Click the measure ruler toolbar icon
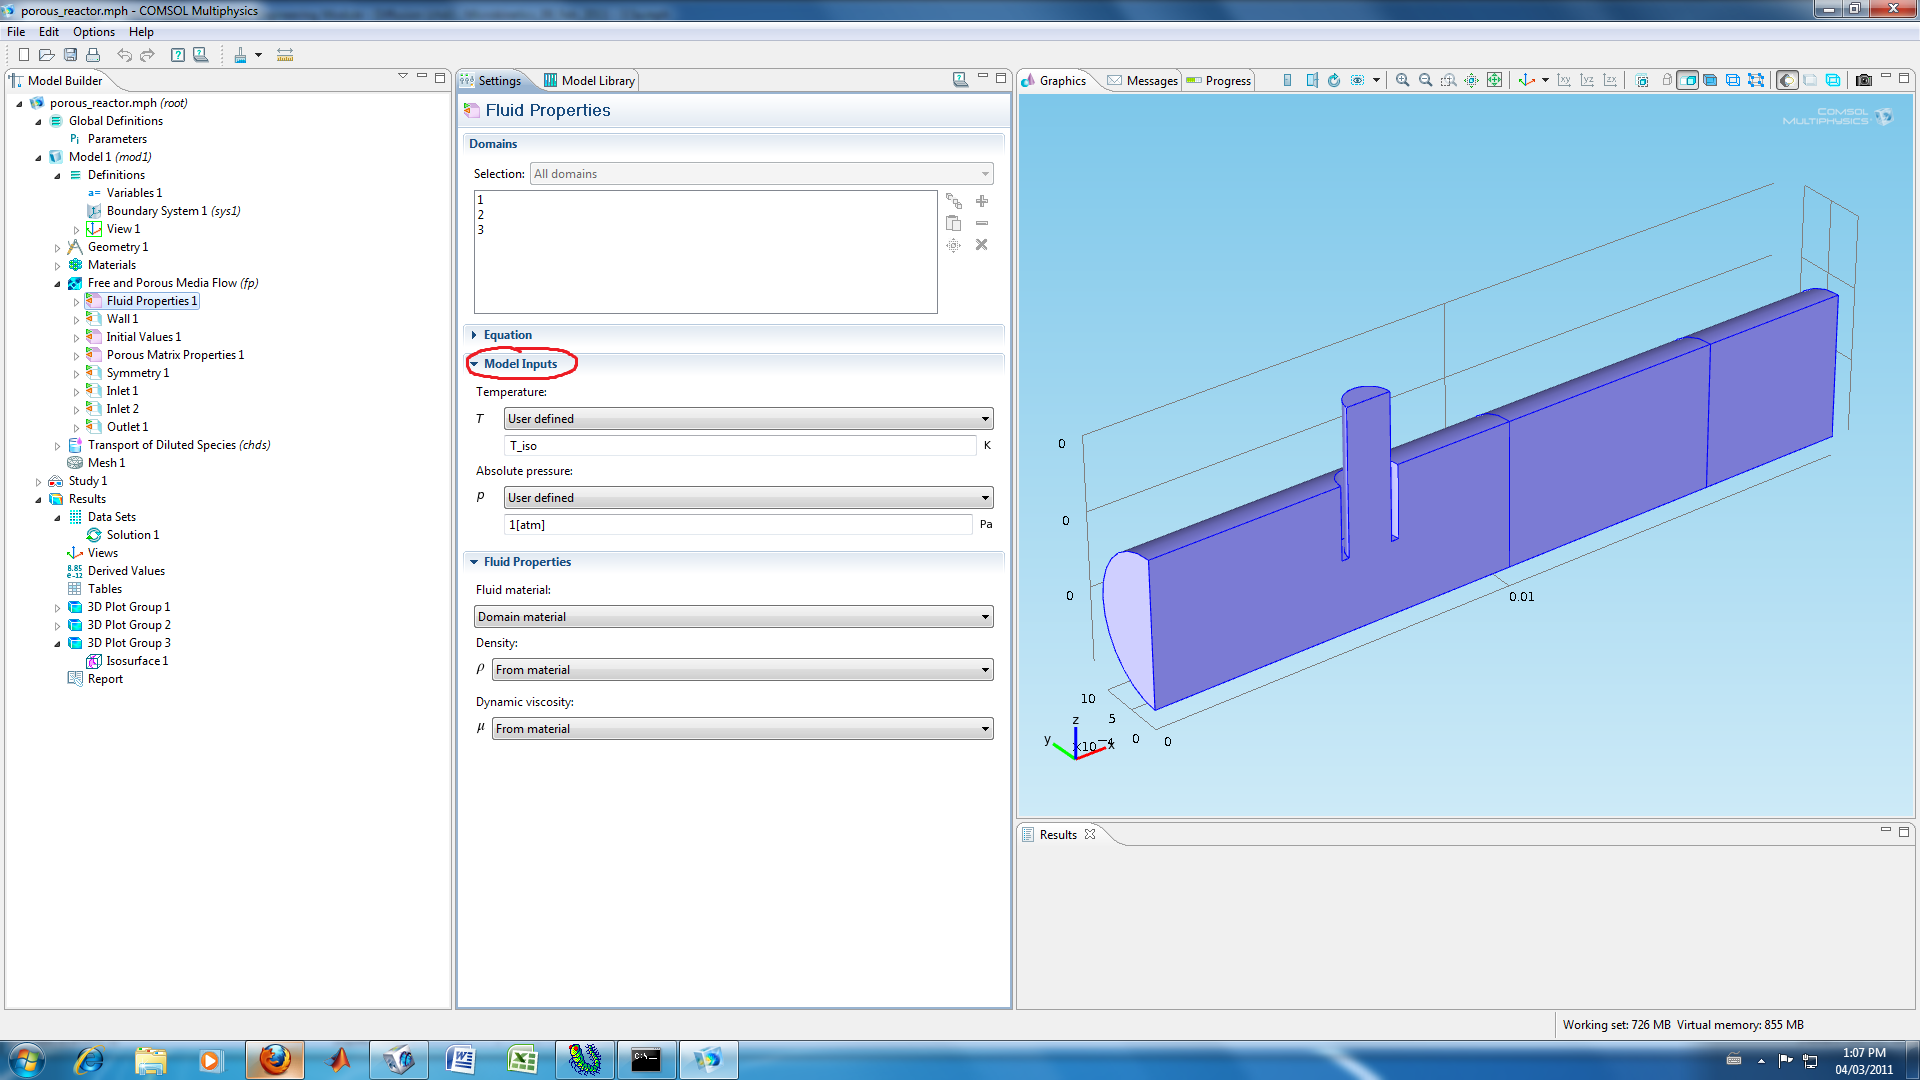Screen dimensions: 1920x1080 click(x=285, y=55)
